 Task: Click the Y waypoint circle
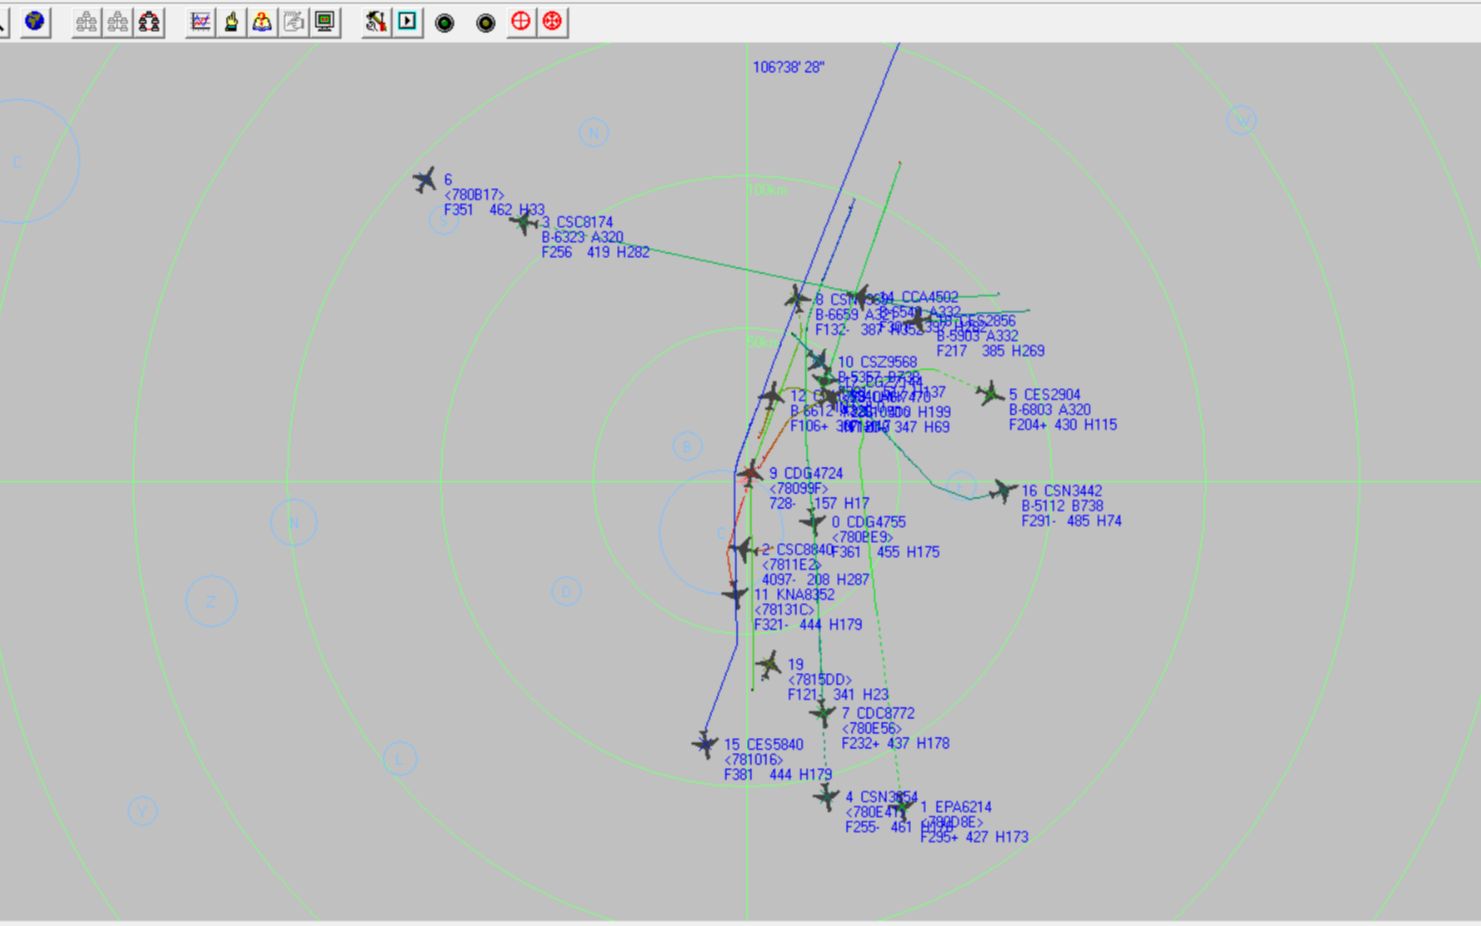pos(142,810)
